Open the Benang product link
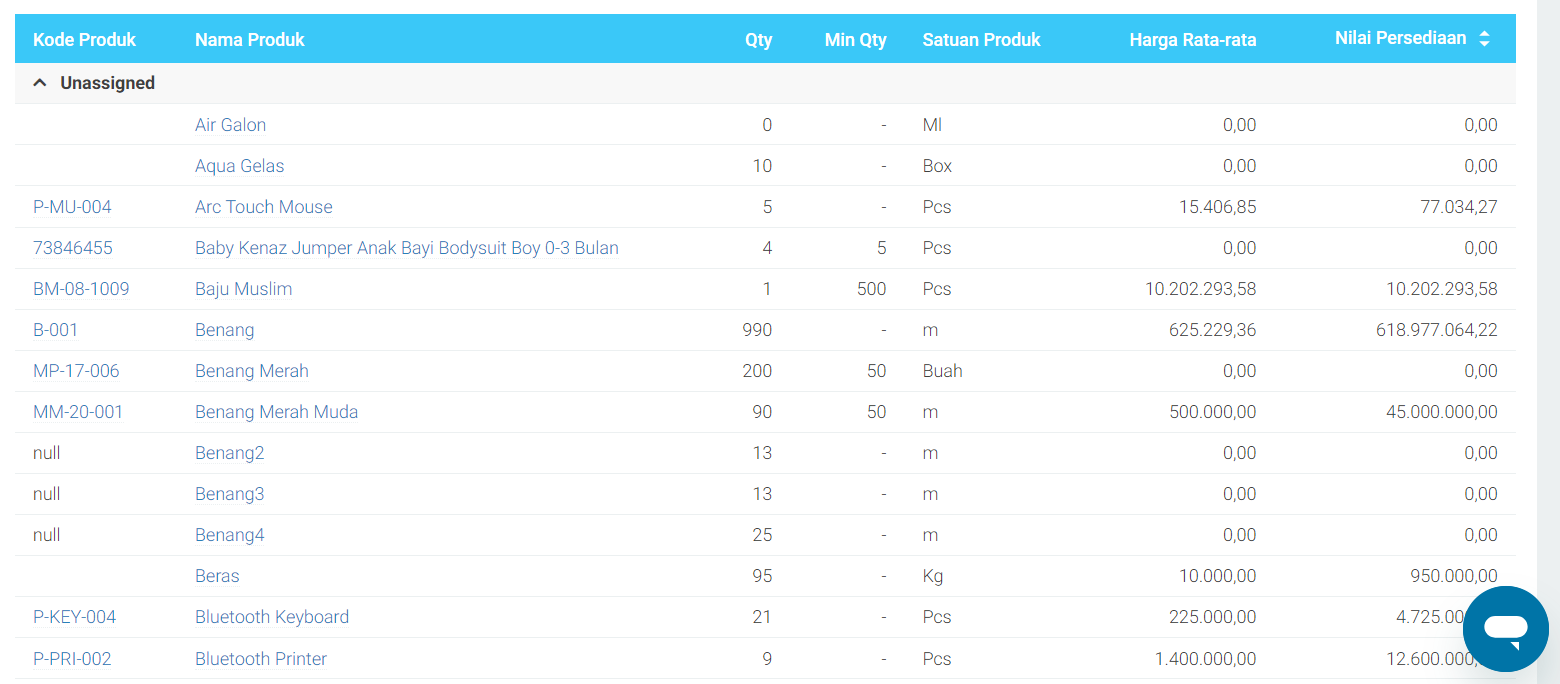1560x684 pixels. click(224, 330)
